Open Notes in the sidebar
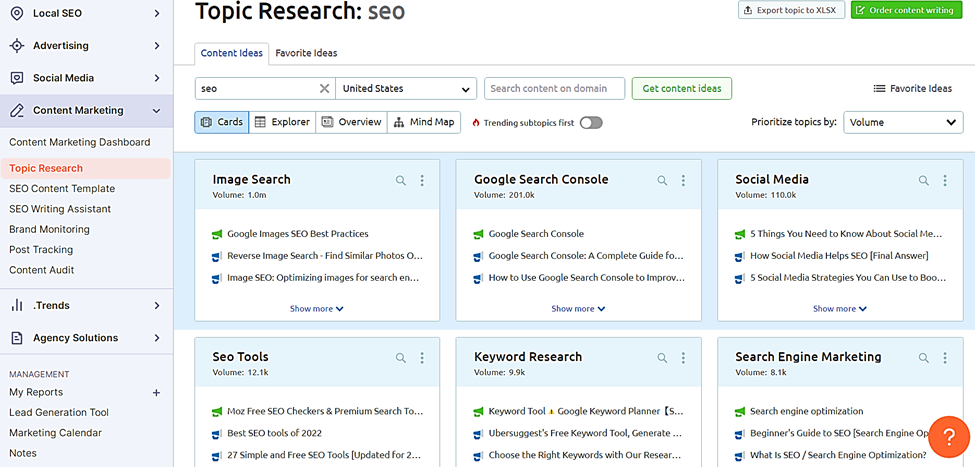Image resolution: width=975 pixels, height=467 pixels. (23, 453)
